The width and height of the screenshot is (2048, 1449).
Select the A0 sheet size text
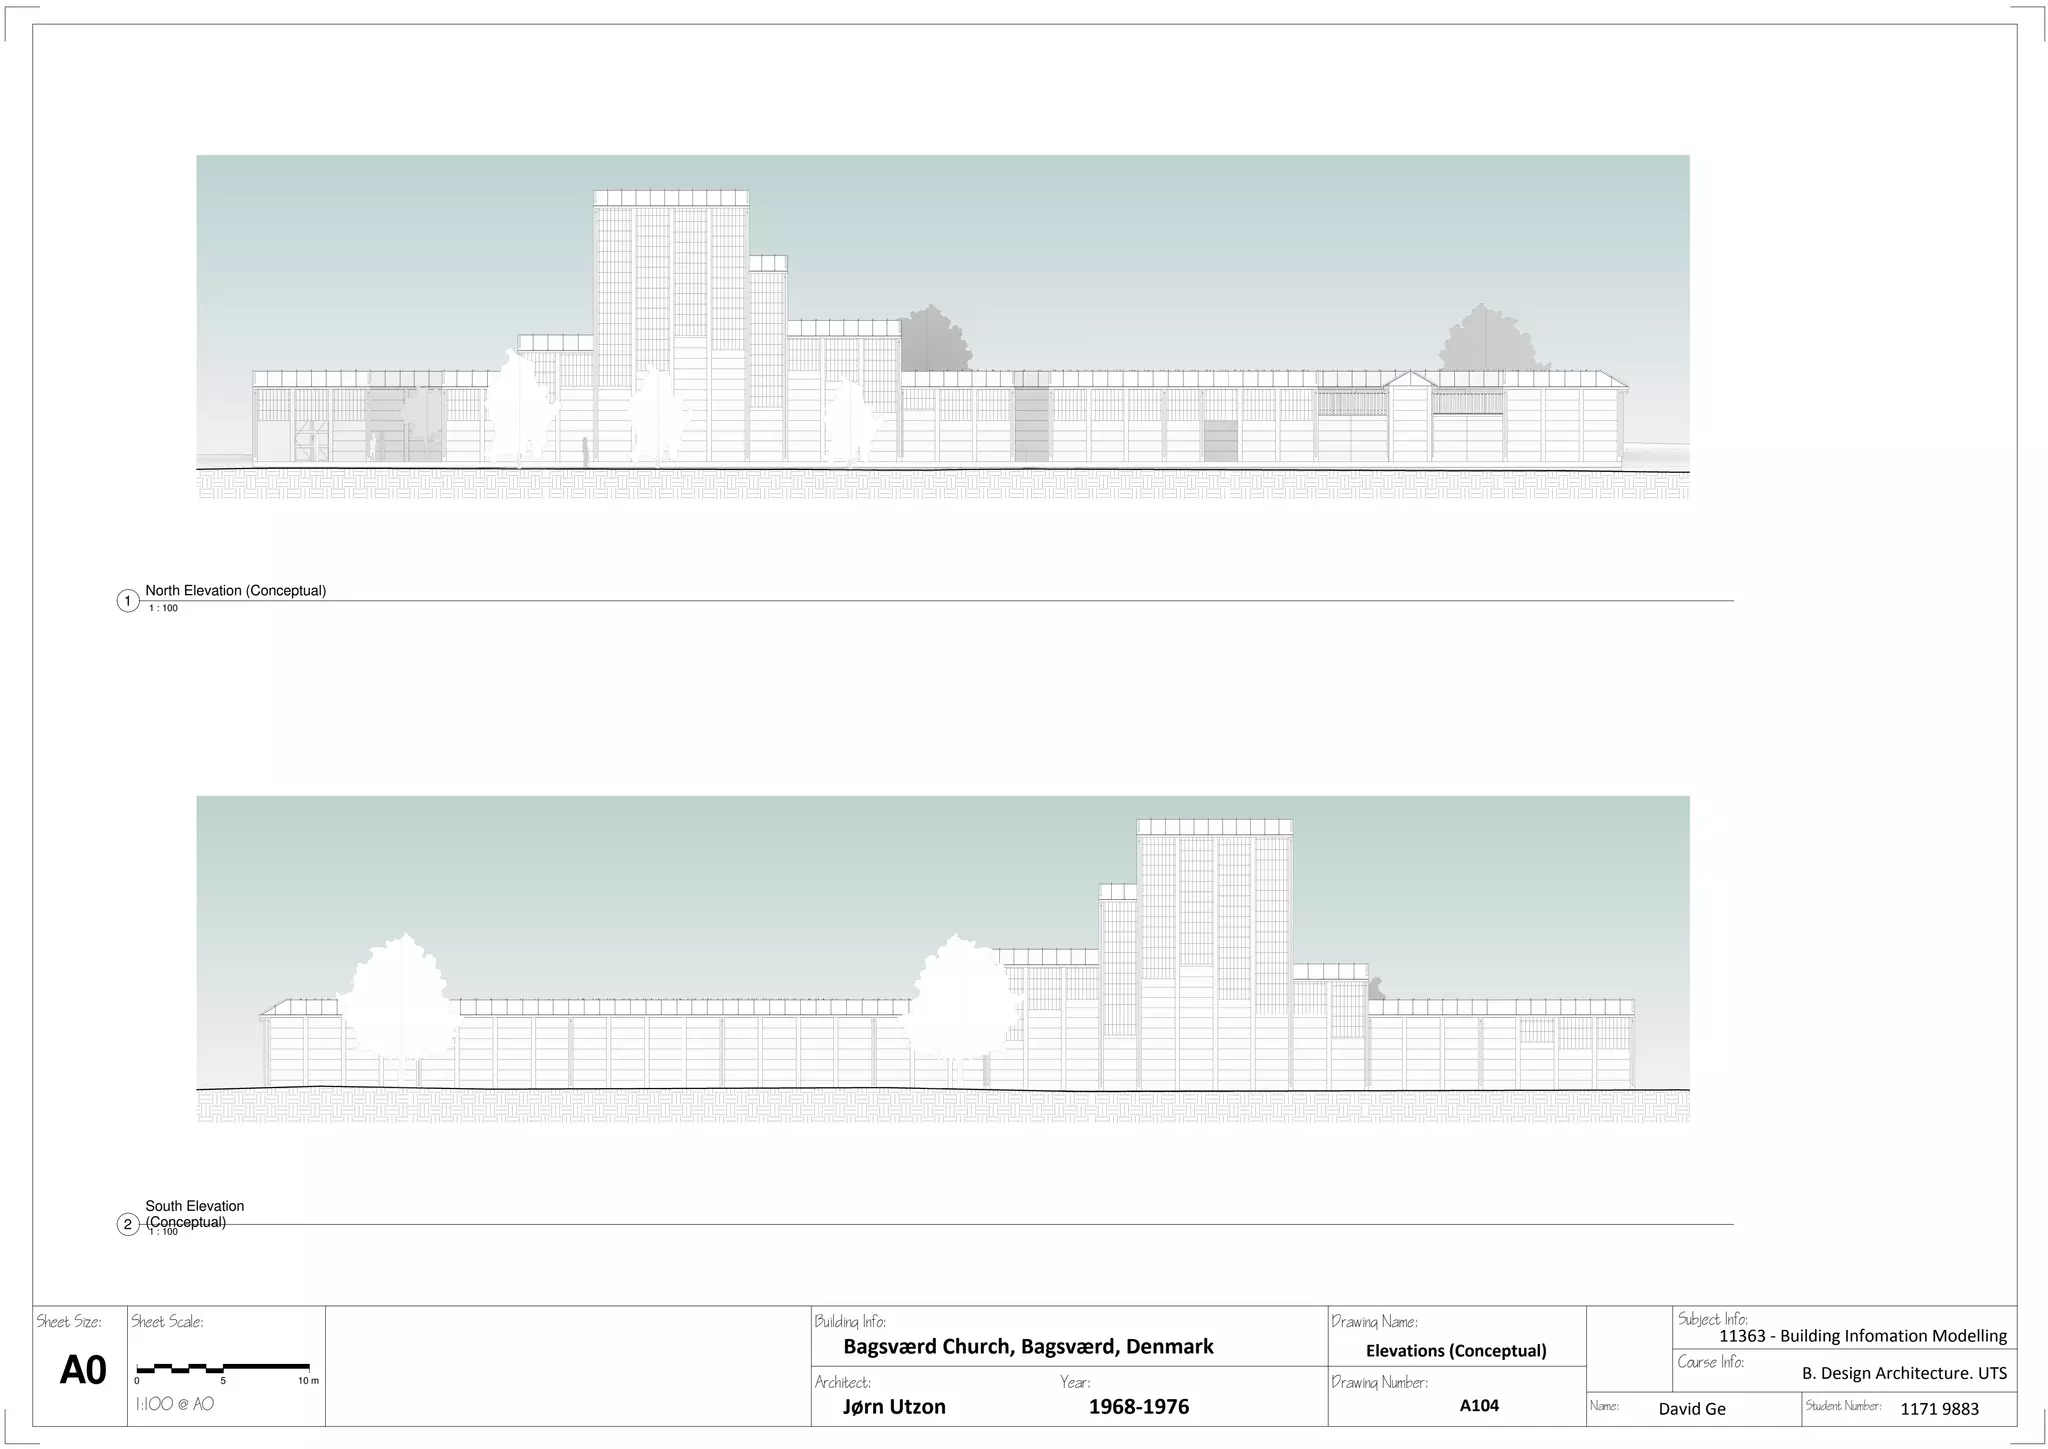pos(83,1370)
